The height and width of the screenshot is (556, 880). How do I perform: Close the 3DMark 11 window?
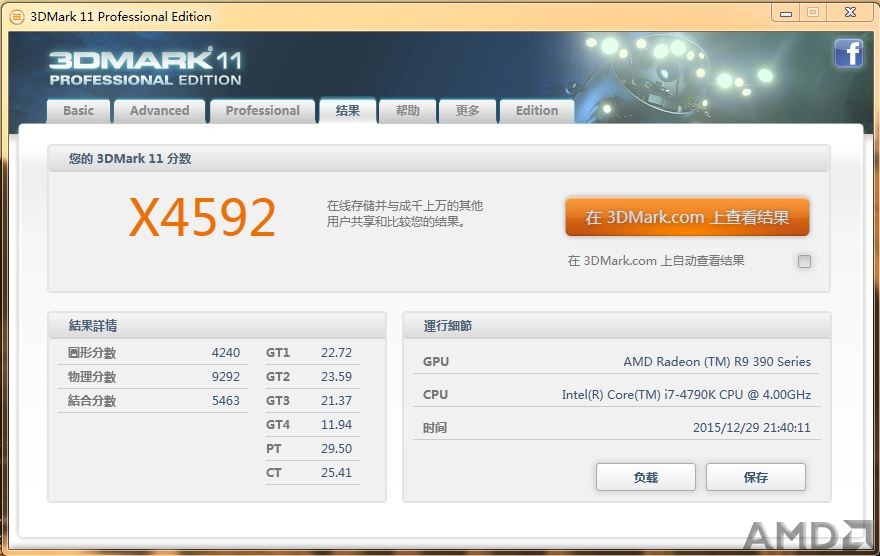point(850,13)
